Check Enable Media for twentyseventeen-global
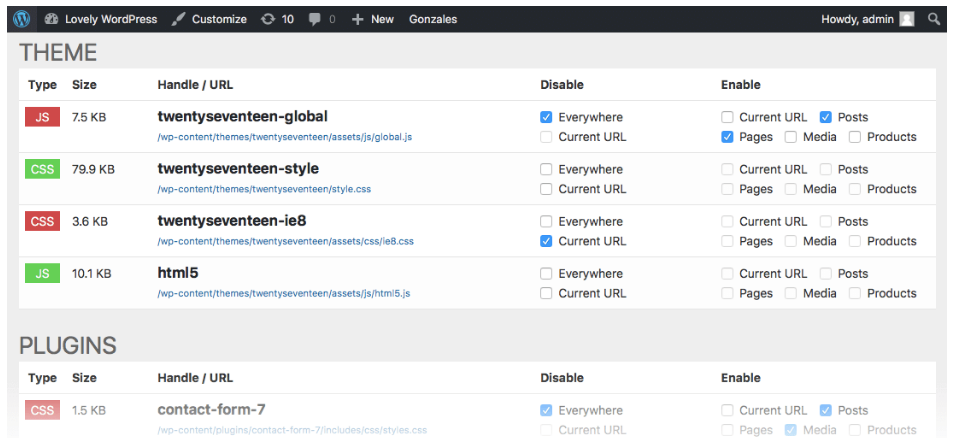Screen dimensions: 954x438 coord(790,137)
